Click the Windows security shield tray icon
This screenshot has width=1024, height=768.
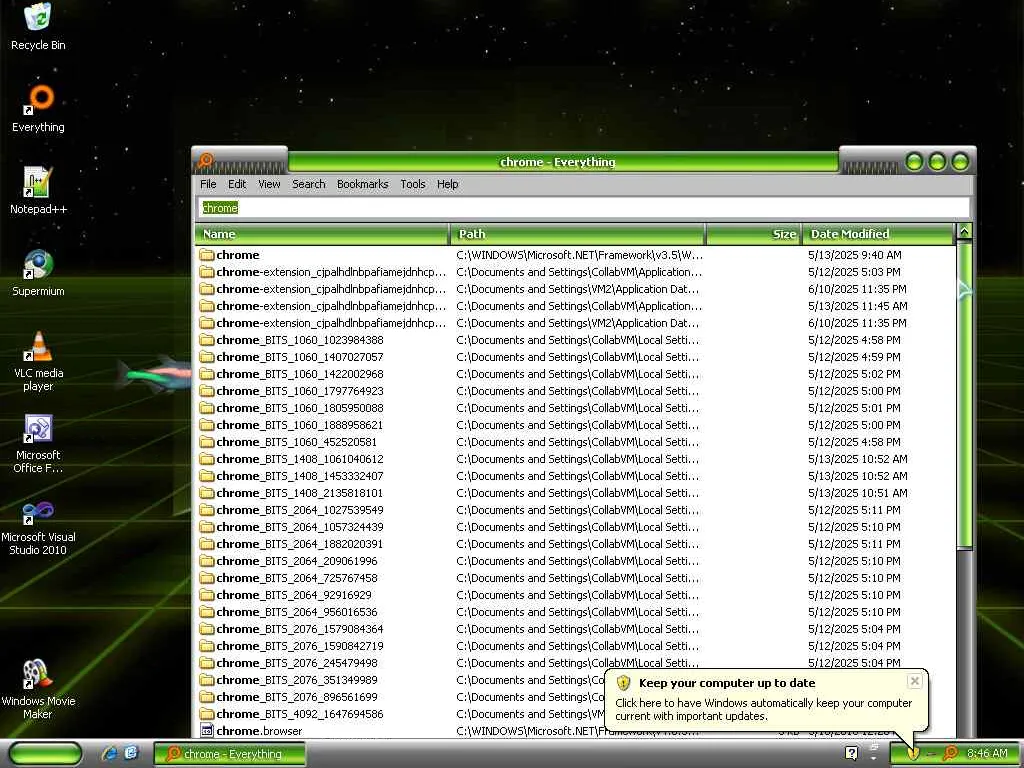coord(914,753)
